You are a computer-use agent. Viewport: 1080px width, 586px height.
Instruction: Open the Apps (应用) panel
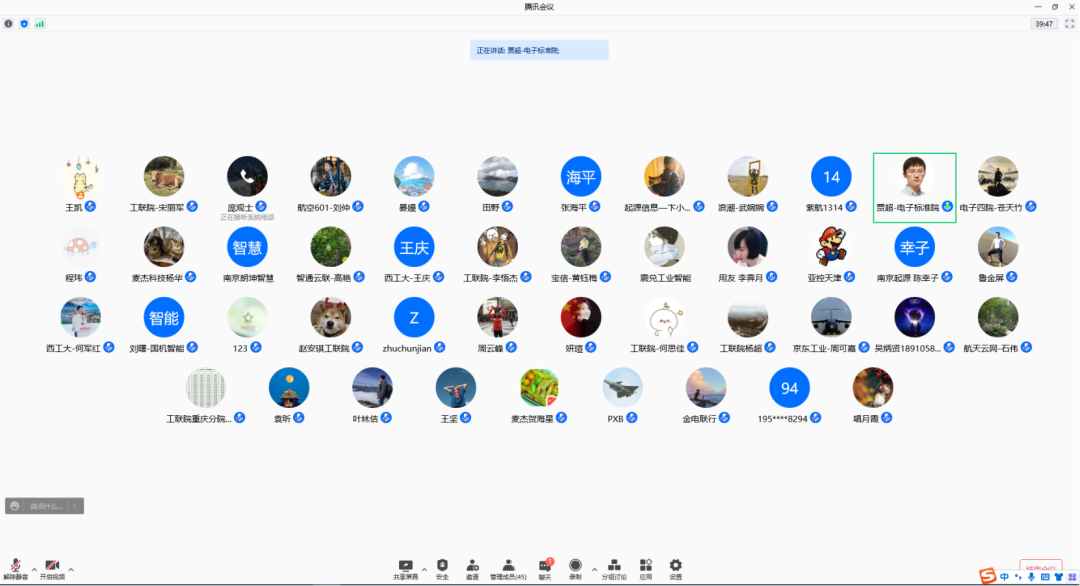point(646,568)
